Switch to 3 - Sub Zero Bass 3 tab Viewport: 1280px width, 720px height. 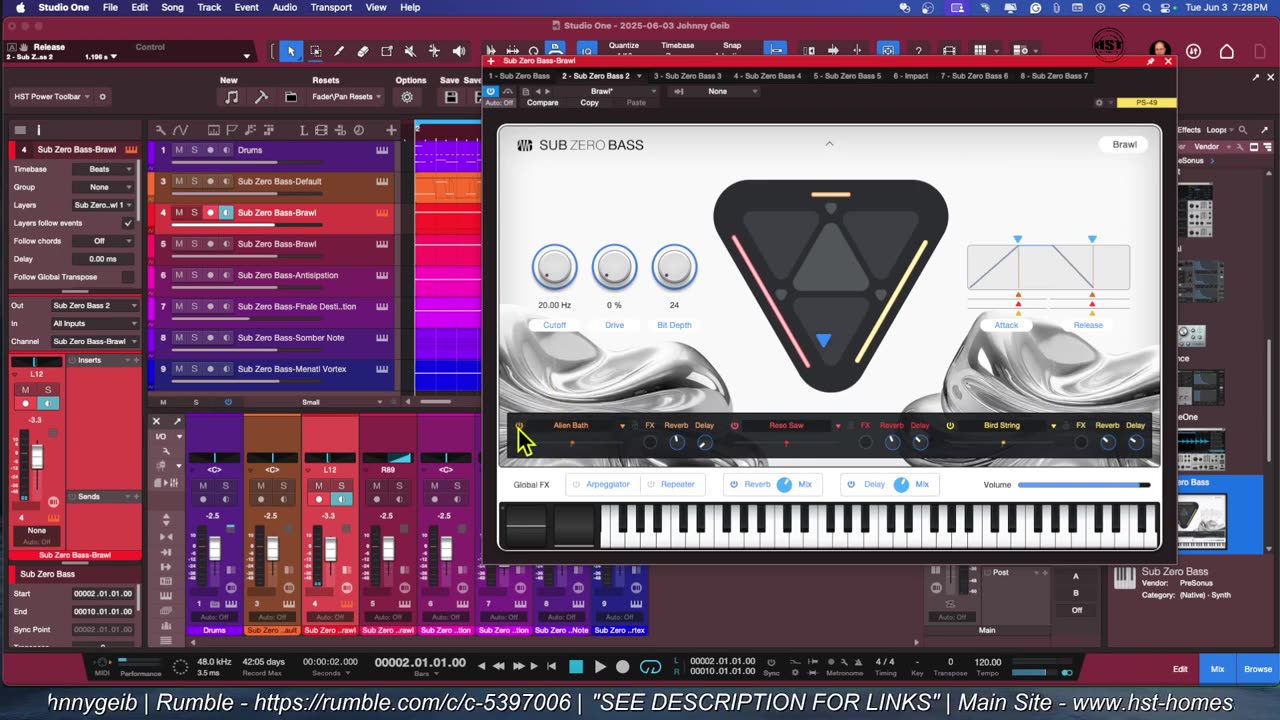687,76
